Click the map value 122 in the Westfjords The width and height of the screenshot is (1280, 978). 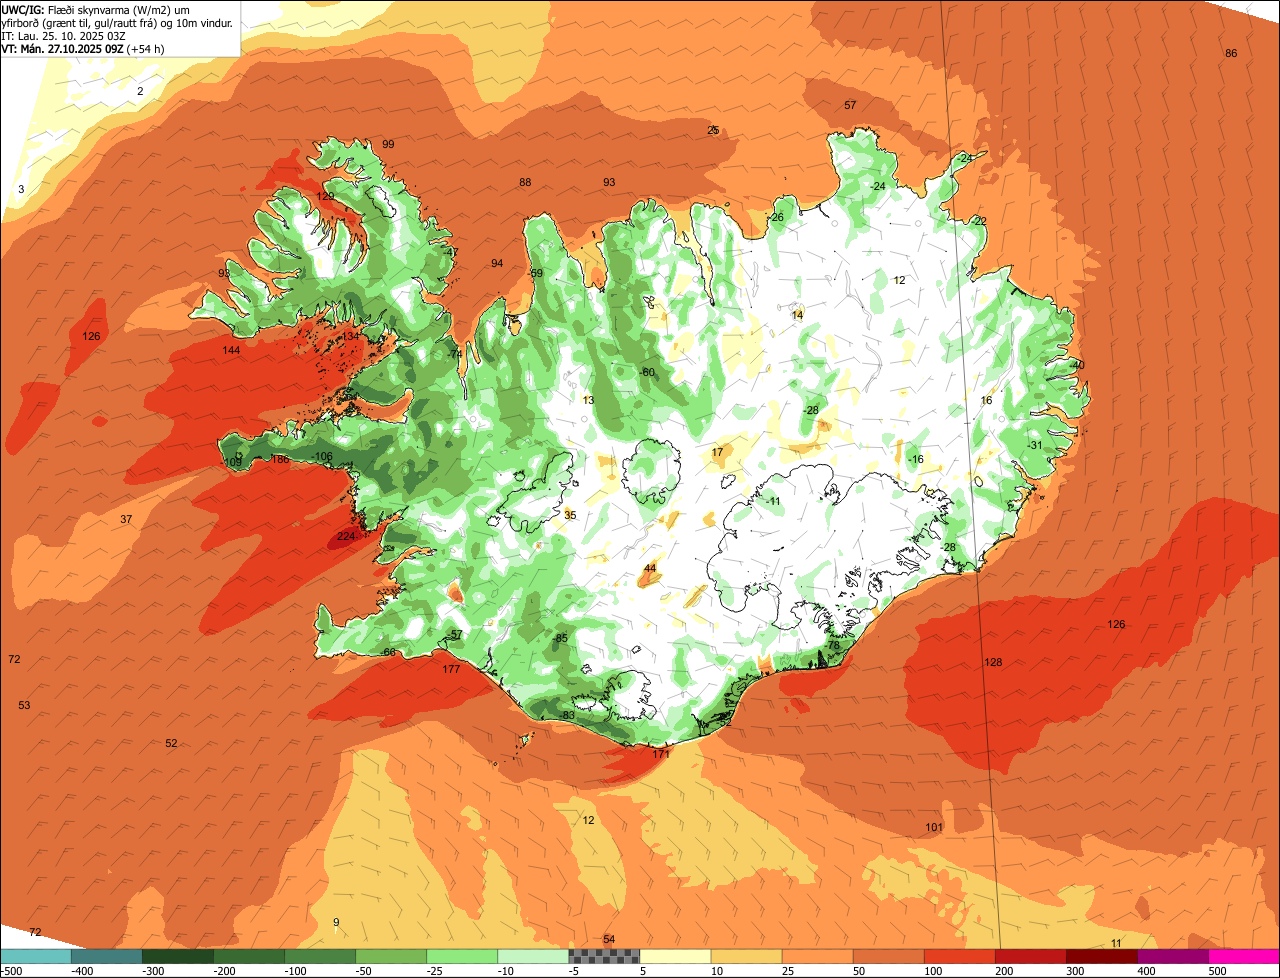pyautogui.click(x=326, y=197)
